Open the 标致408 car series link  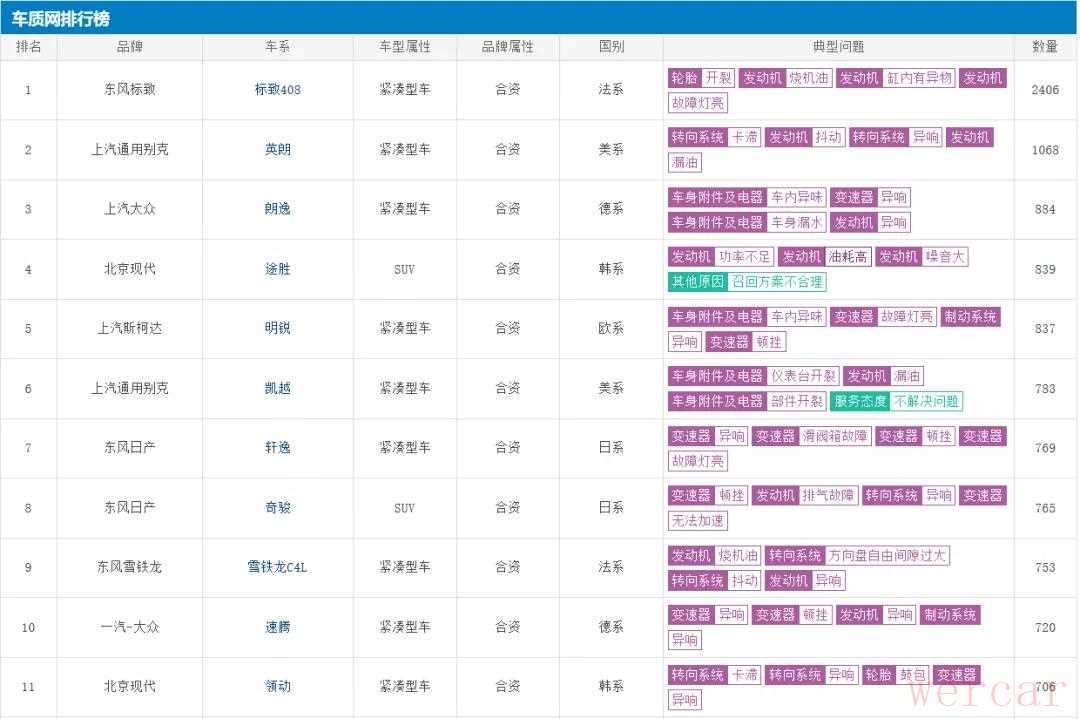(277, 89)
